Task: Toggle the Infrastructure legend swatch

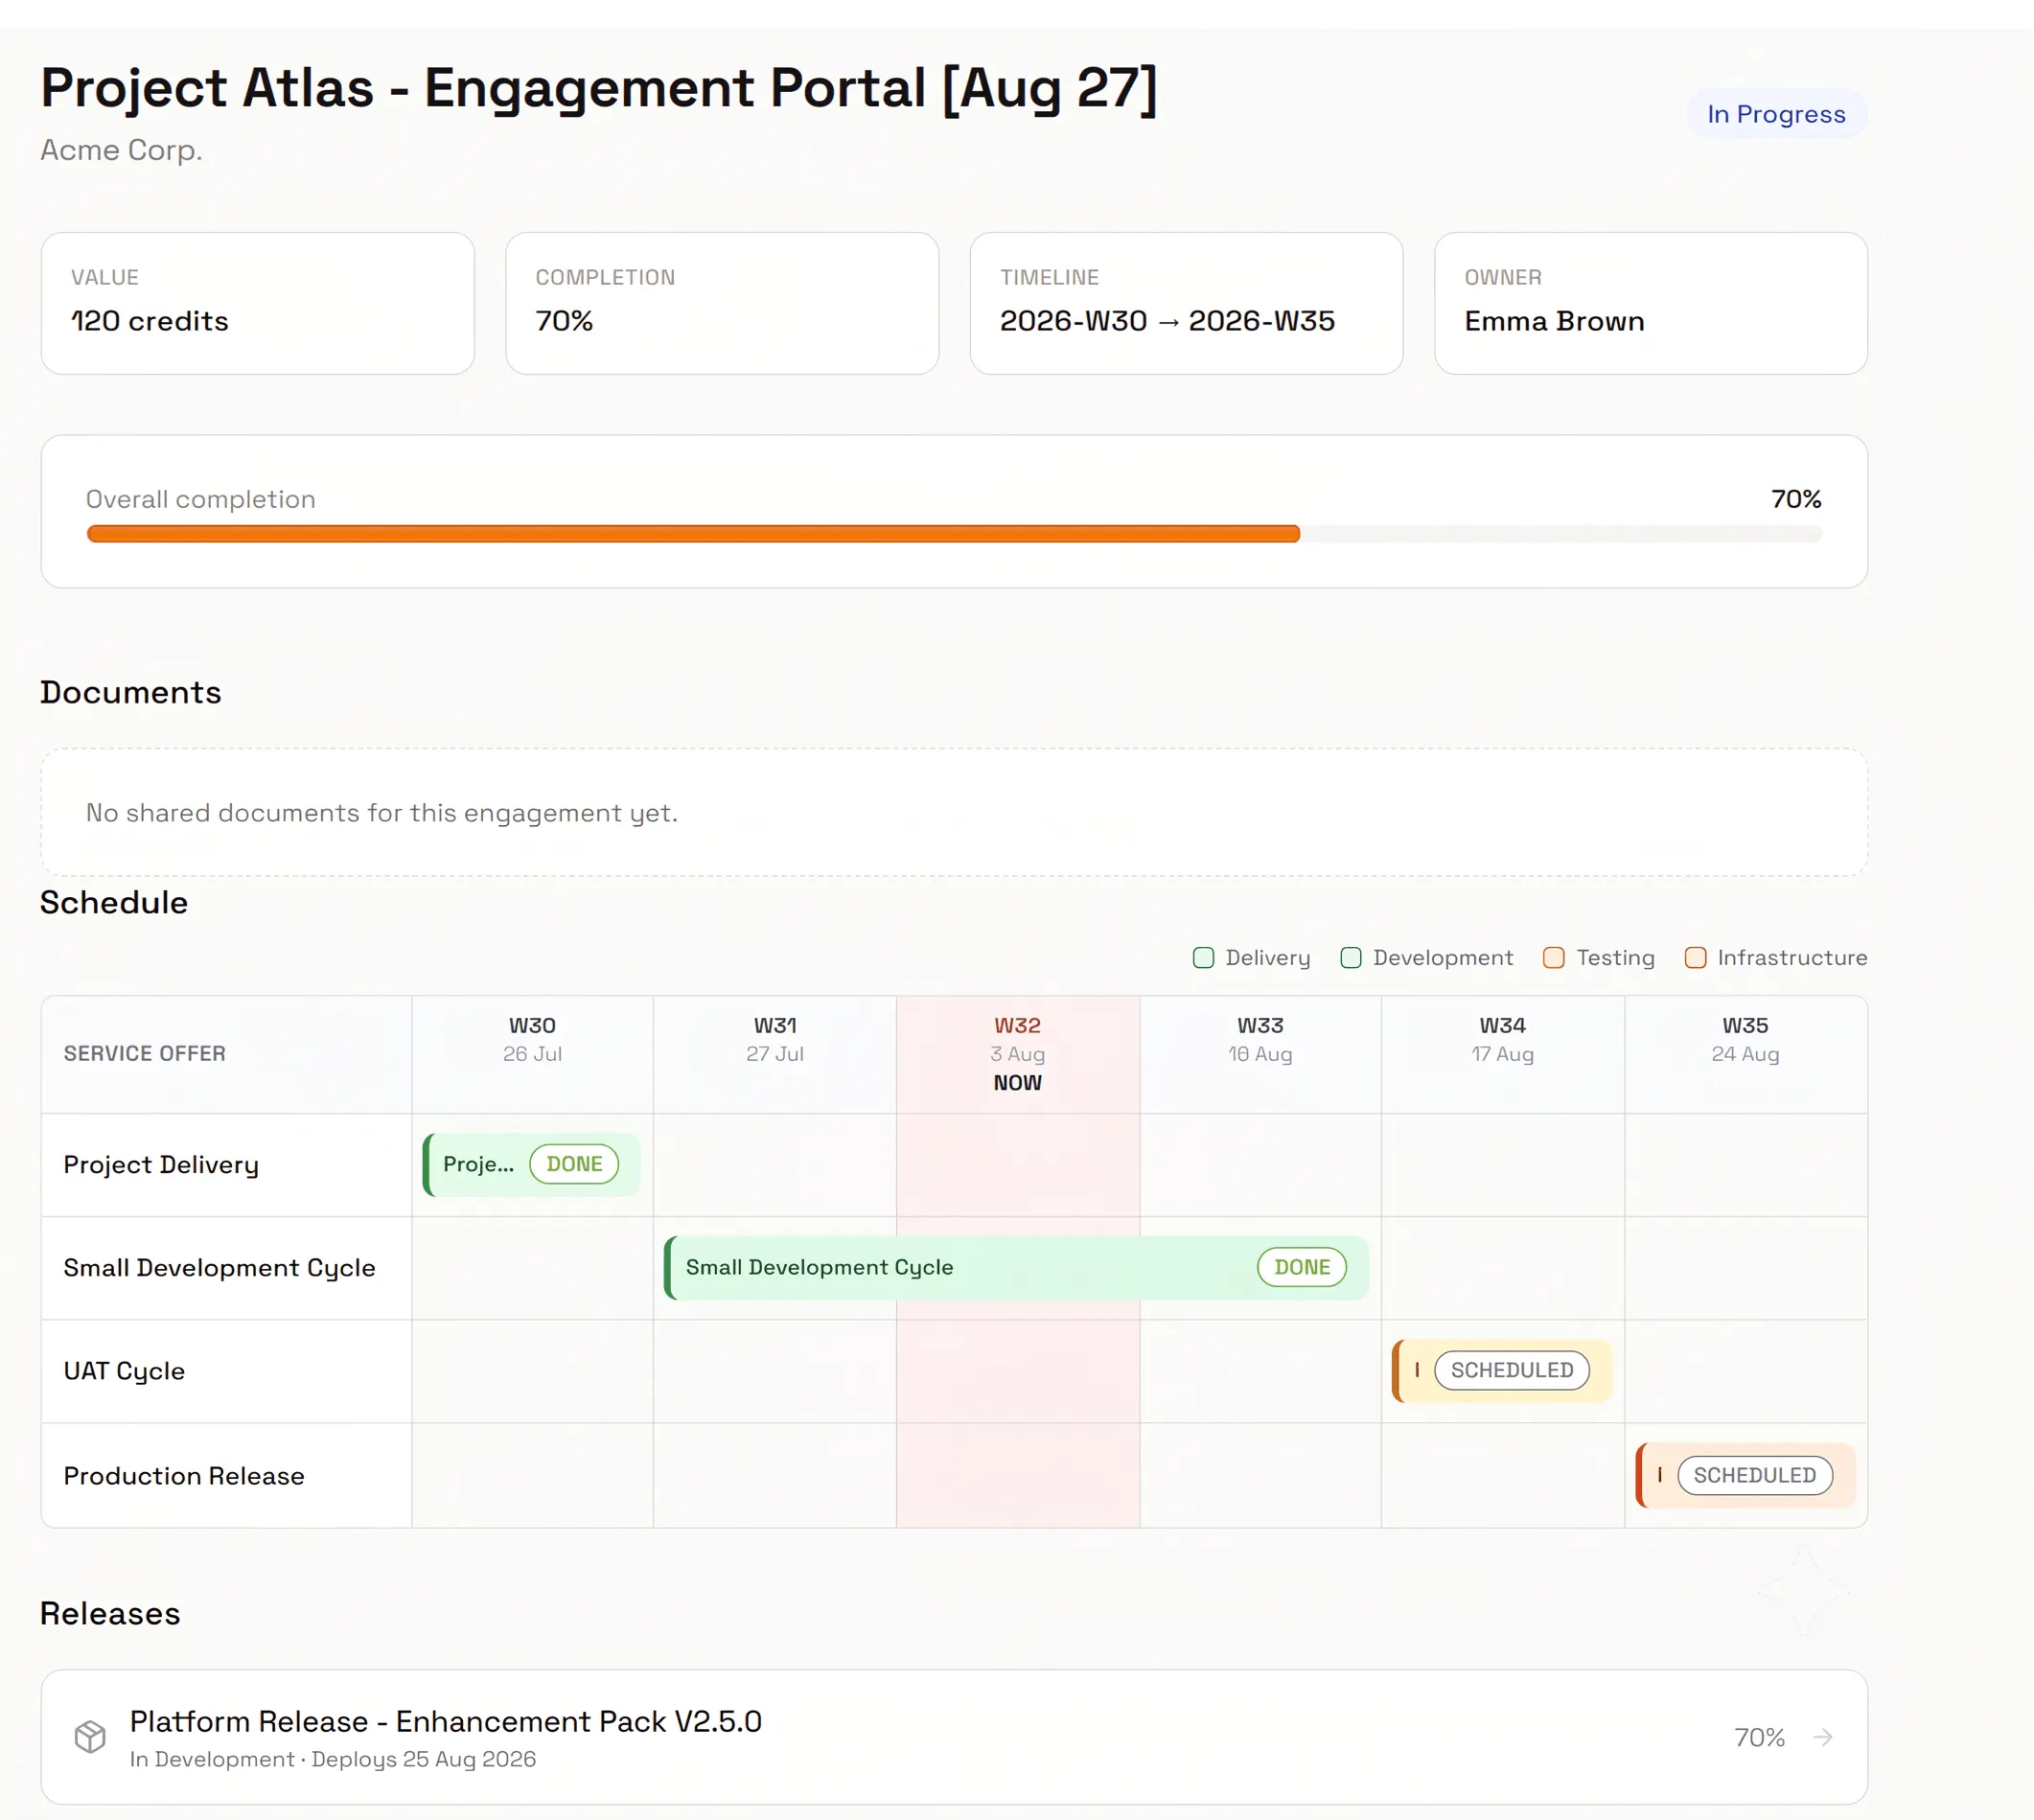Action: point(1696,958)
